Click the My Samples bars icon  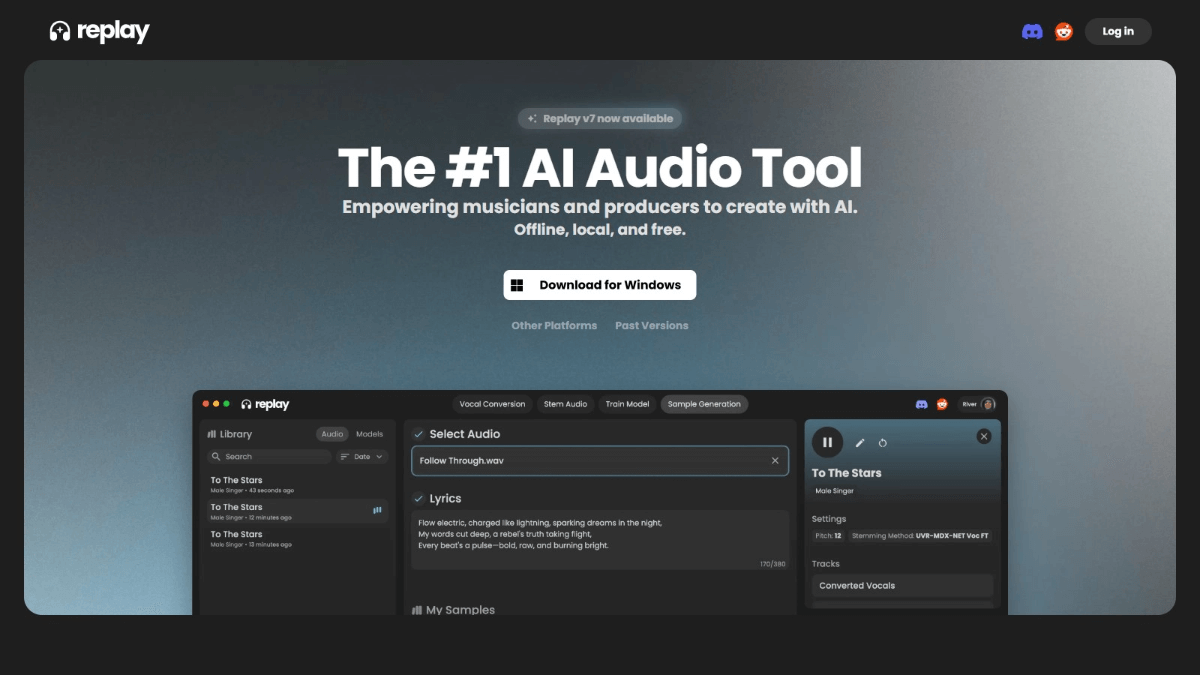click(x=417, y=610)
